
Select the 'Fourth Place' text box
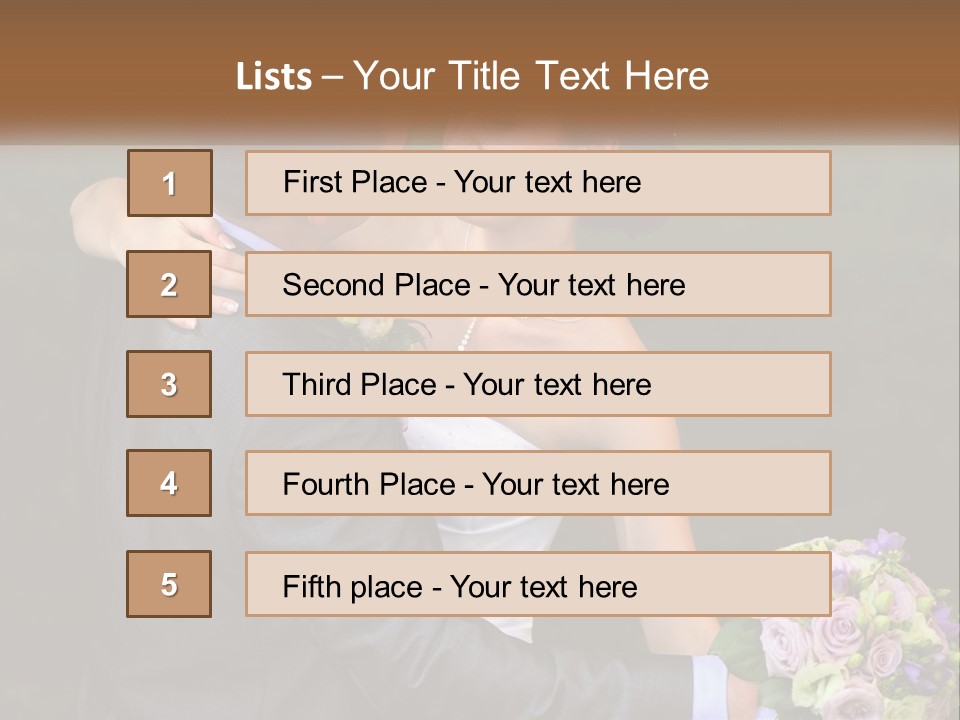pos(538,484)
